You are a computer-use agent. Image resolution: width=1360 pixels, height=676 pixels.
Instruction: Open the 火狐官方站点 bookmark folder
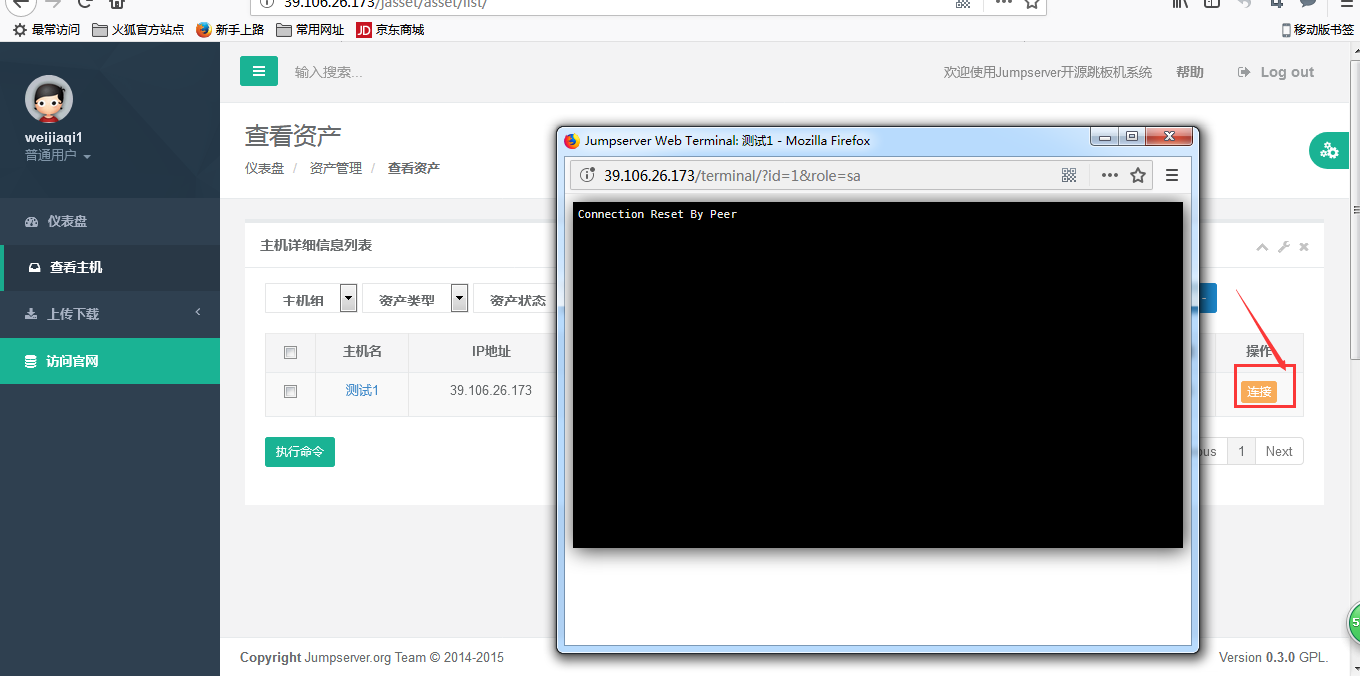pos(138,30)
